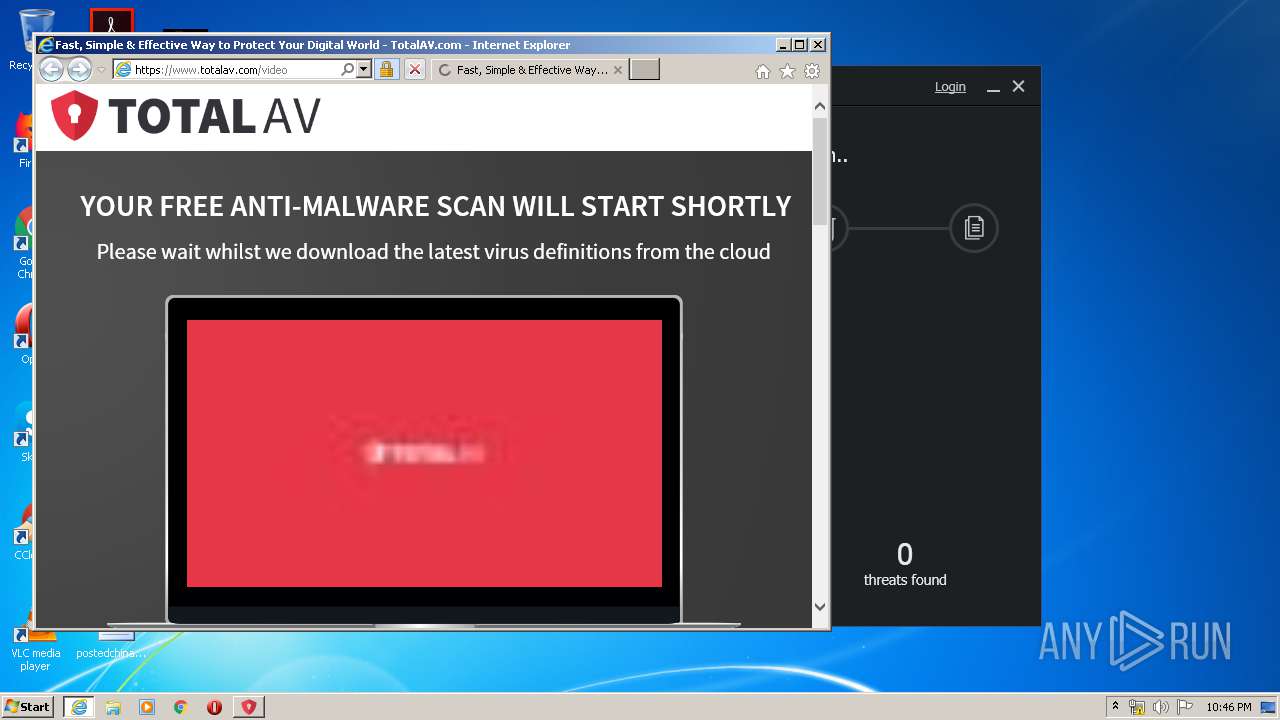The height and width of the screenshot is (720, 1280).
Task: Open Opera from the taskbar
Action: 214,707
